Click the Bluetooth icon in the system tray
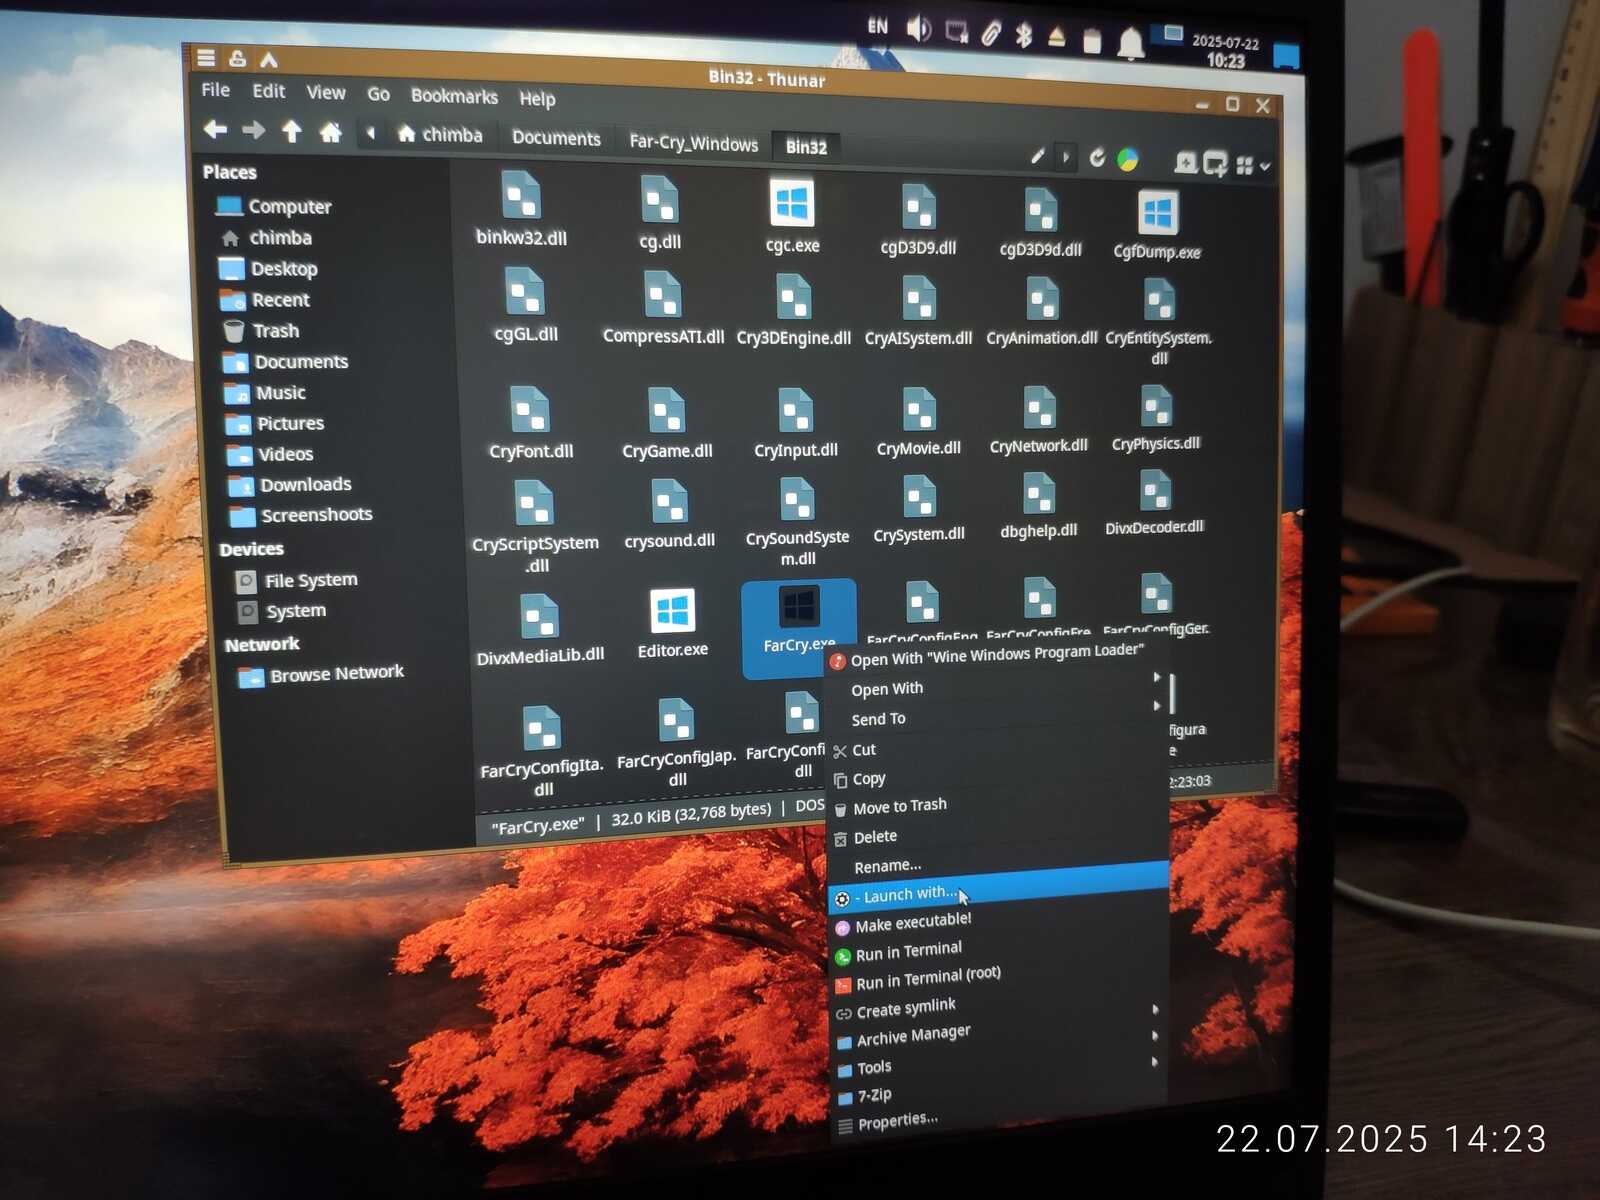 point(1023,35)
